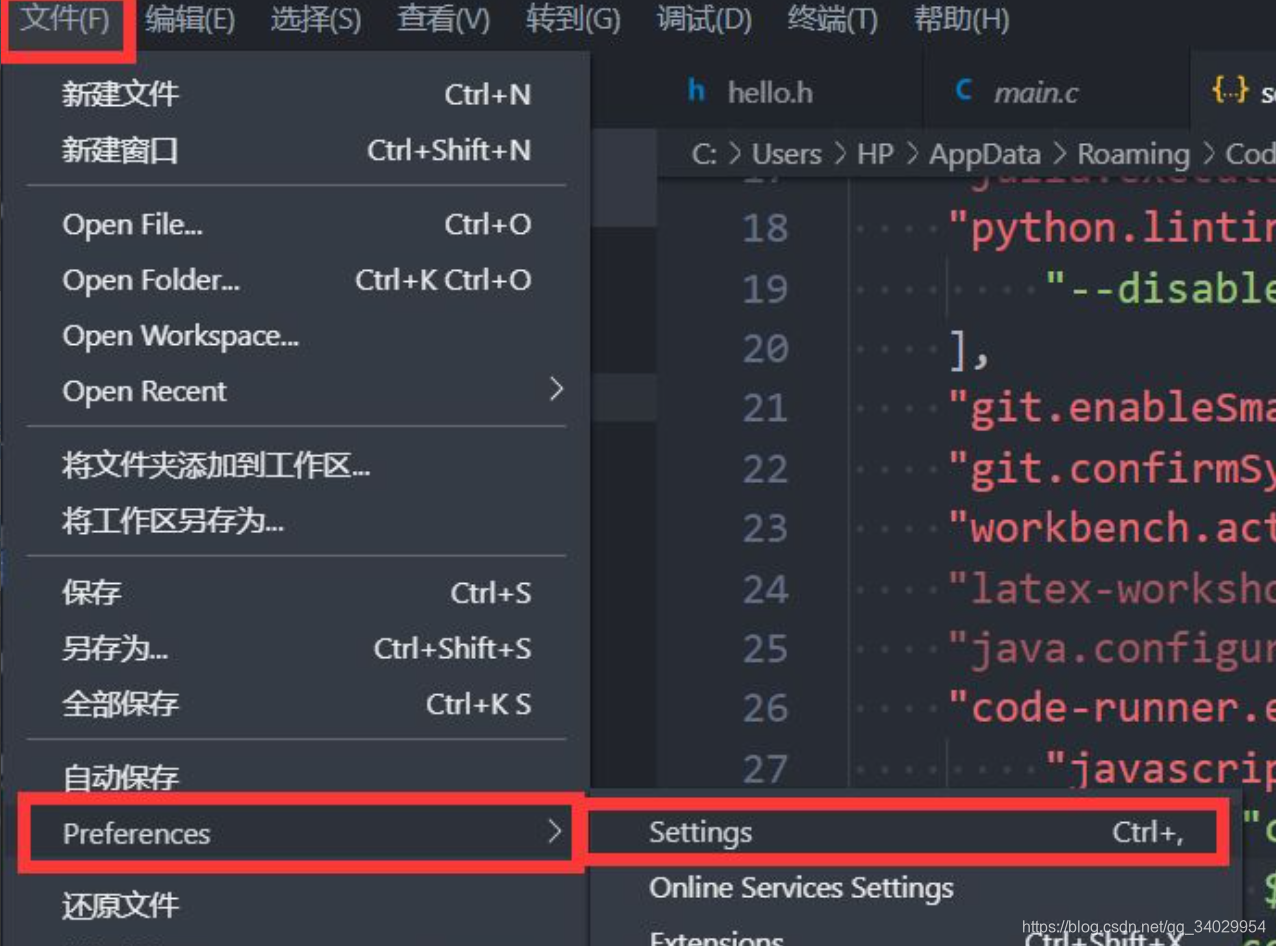Open Settings from Preferences submenu

(906, 832)
